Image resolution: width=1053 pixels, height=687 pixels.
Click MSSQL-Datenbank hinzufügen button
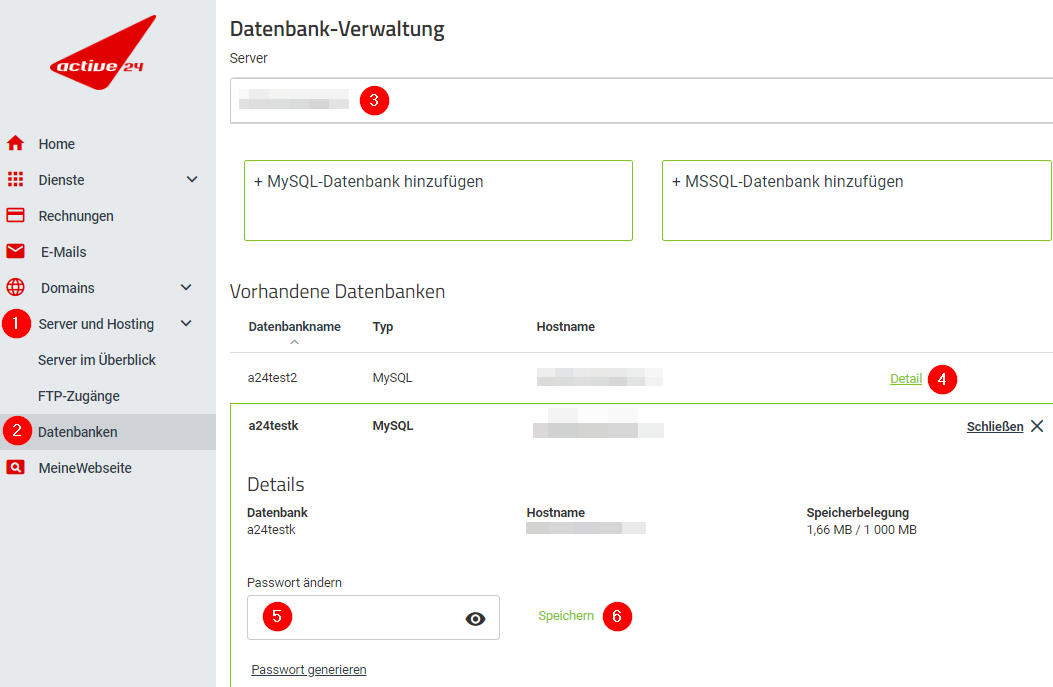coord(856,200)
